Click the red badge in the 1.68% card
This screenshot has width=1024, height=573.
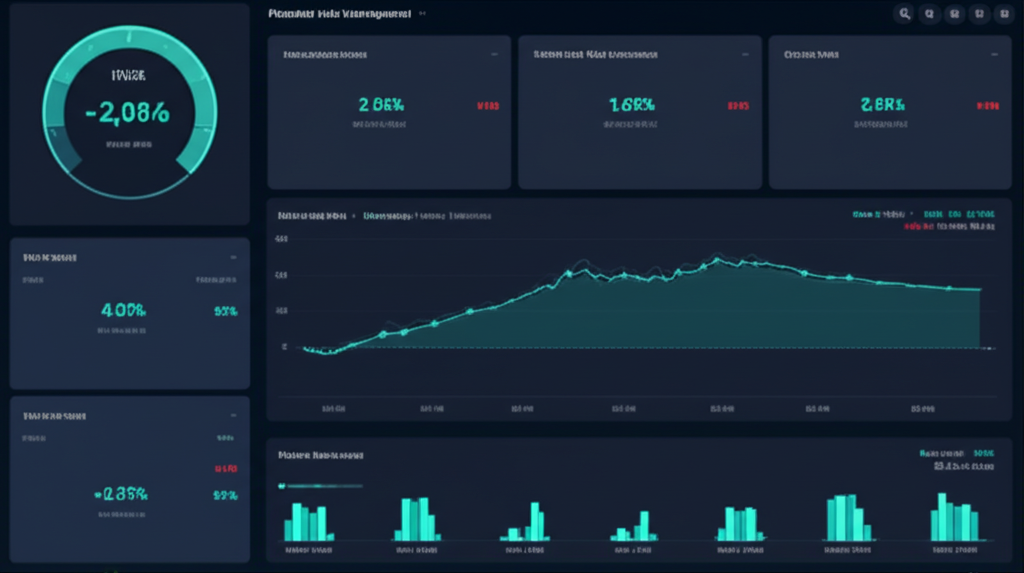tap(738, 105)
